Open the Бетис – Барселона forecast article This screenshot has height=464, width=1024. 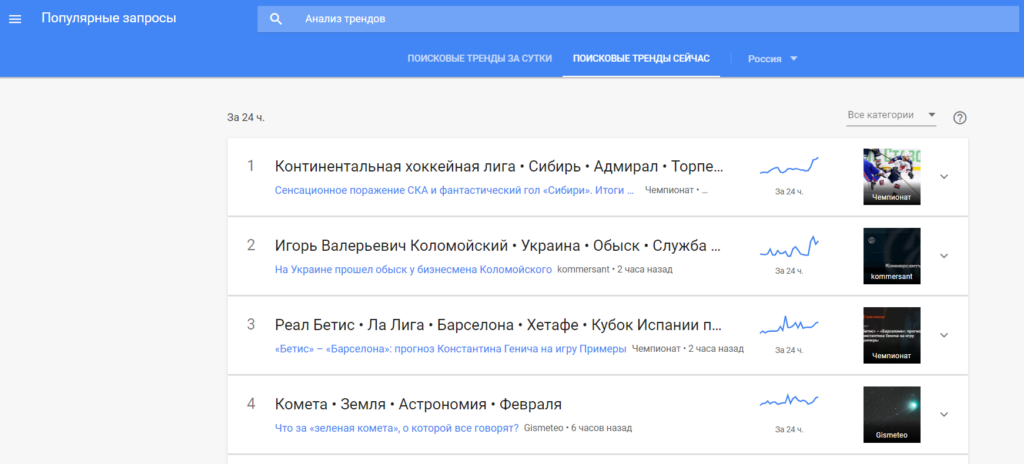point(451,348)
